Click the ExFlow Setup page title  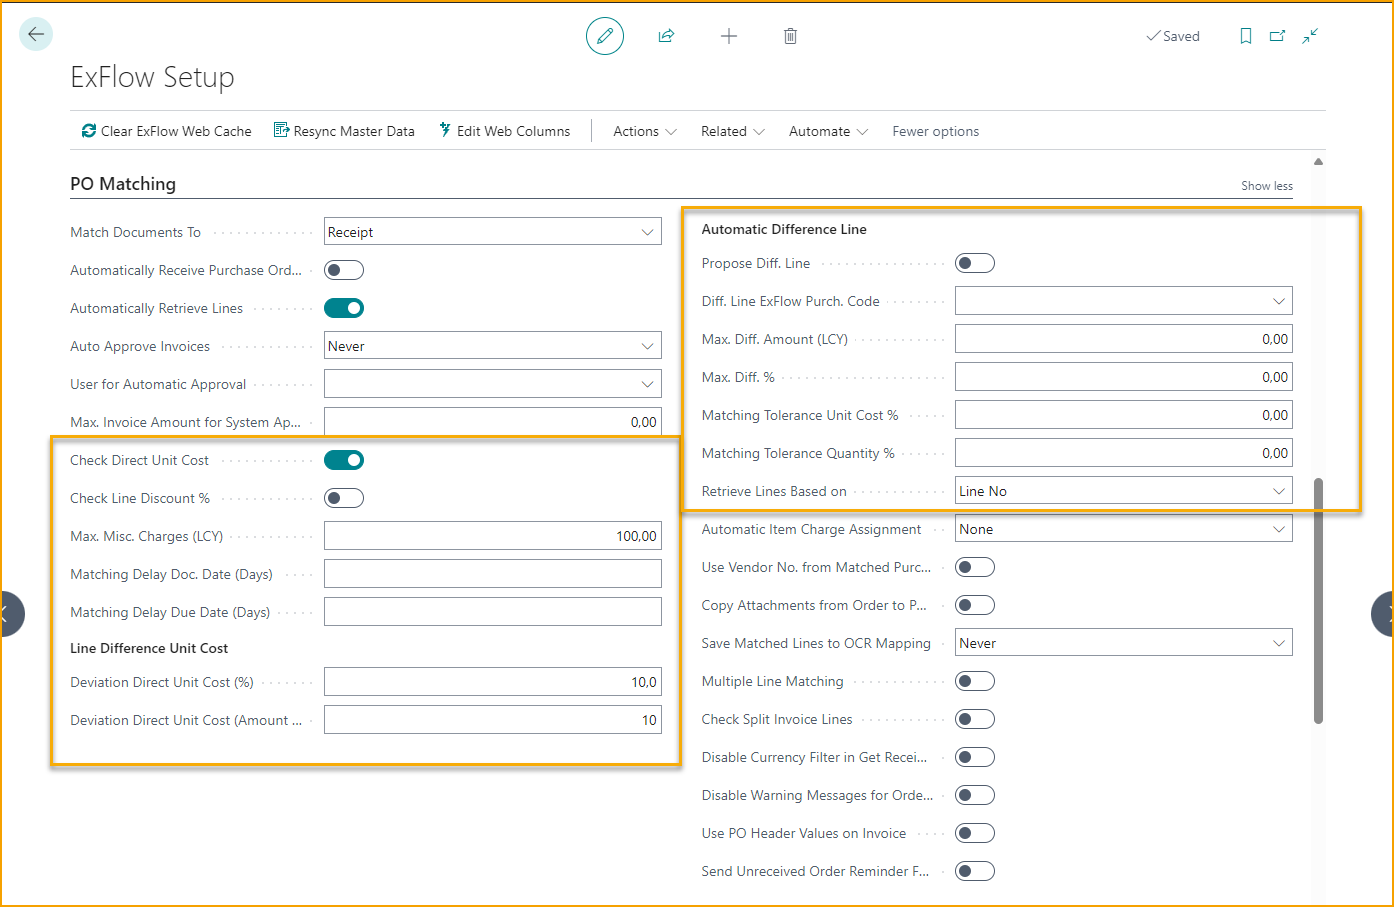pos(152,77)
